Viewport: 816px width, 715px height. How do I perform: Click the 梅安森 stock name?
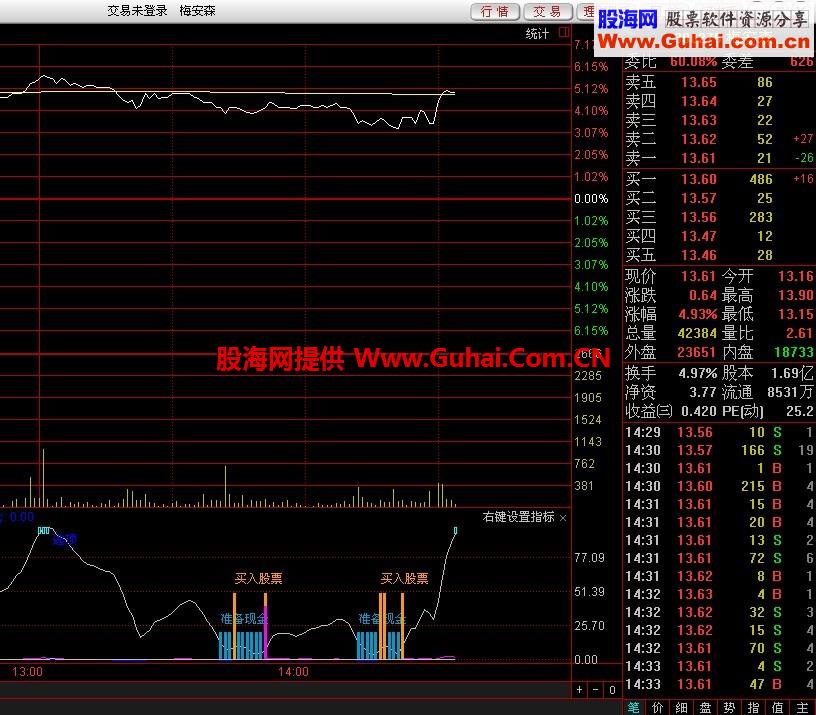[x=197, y=11]
